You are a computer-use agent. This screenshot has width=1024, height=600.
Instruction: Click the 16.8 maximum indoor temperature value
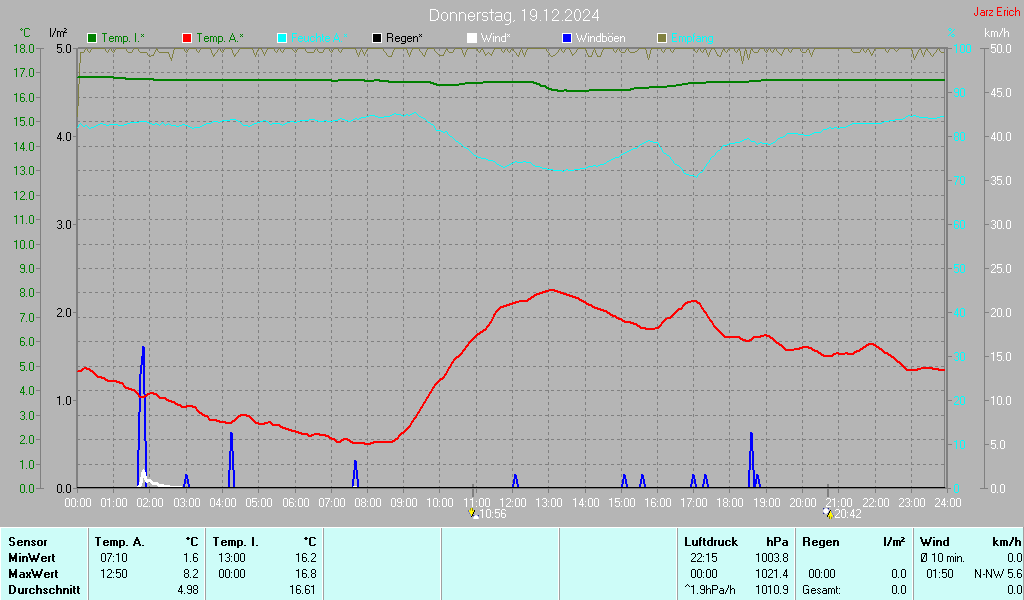click(306, 574)
